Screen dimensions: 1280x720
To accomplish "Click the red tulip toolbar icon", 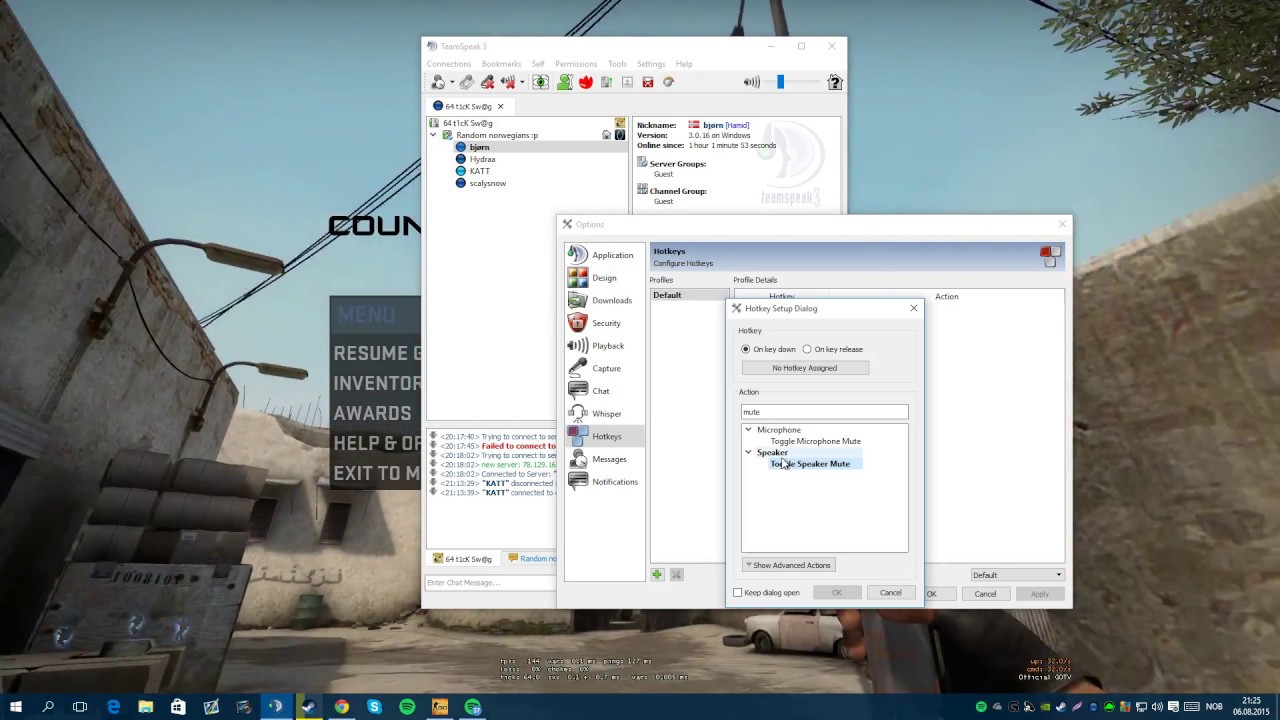I will pyautogui.click(x=586, y=82).
